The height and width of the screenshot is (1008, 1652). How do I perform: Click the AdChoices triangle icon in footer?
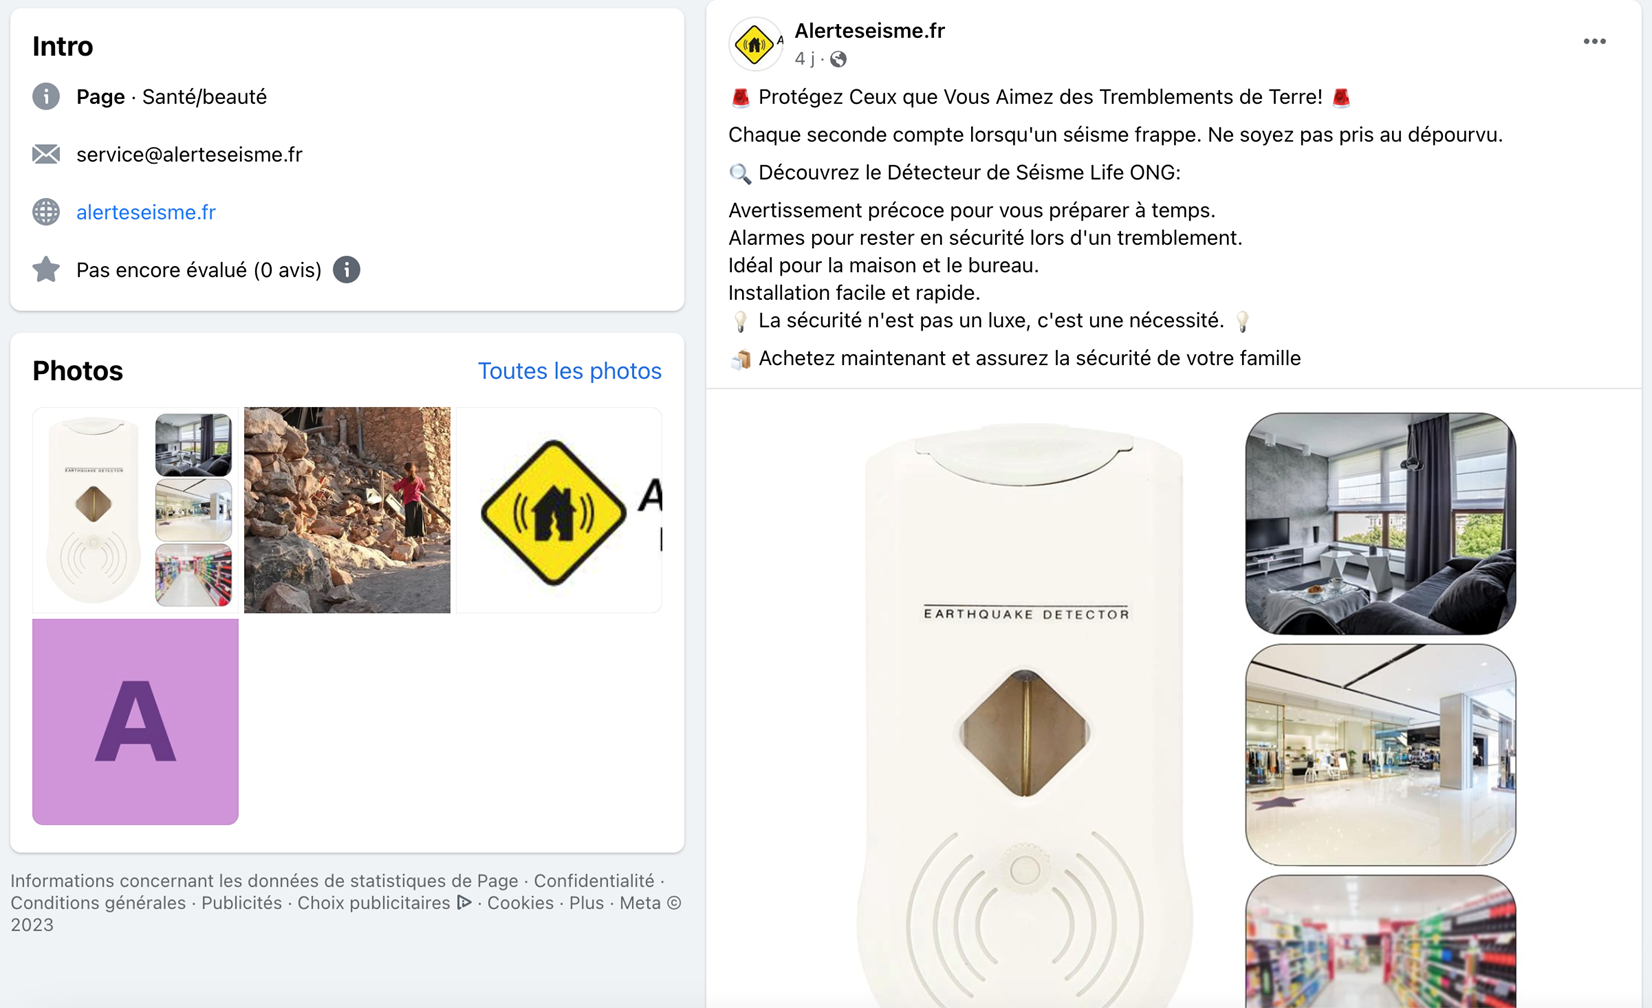(x=464, y=903)
